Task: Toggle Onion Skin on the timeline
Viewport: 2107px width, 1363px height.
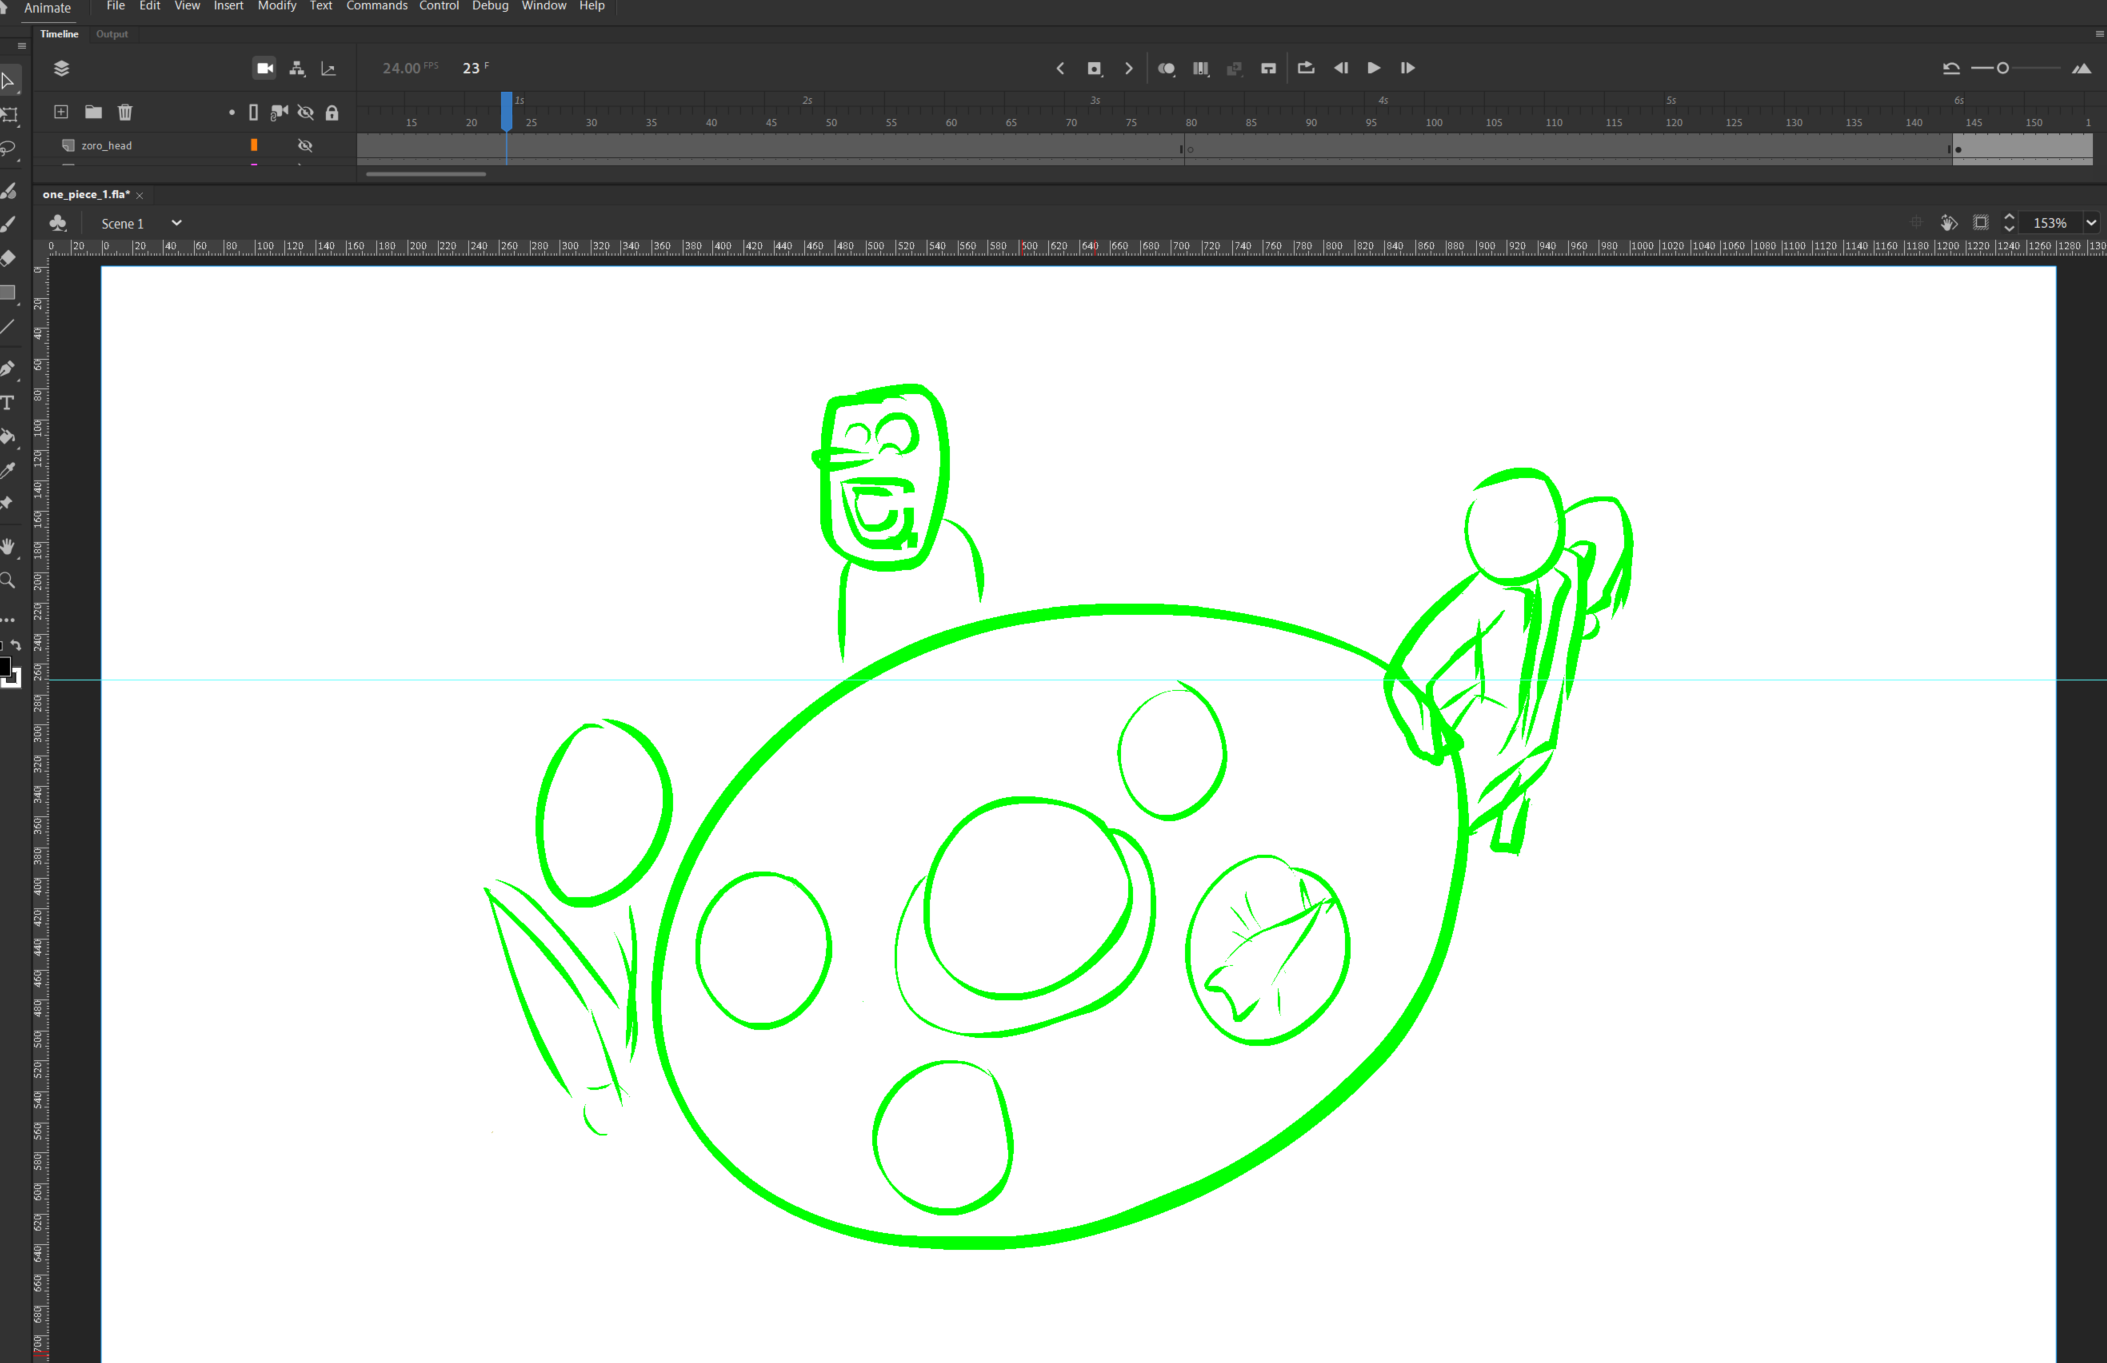Action: coord(1166,68)
